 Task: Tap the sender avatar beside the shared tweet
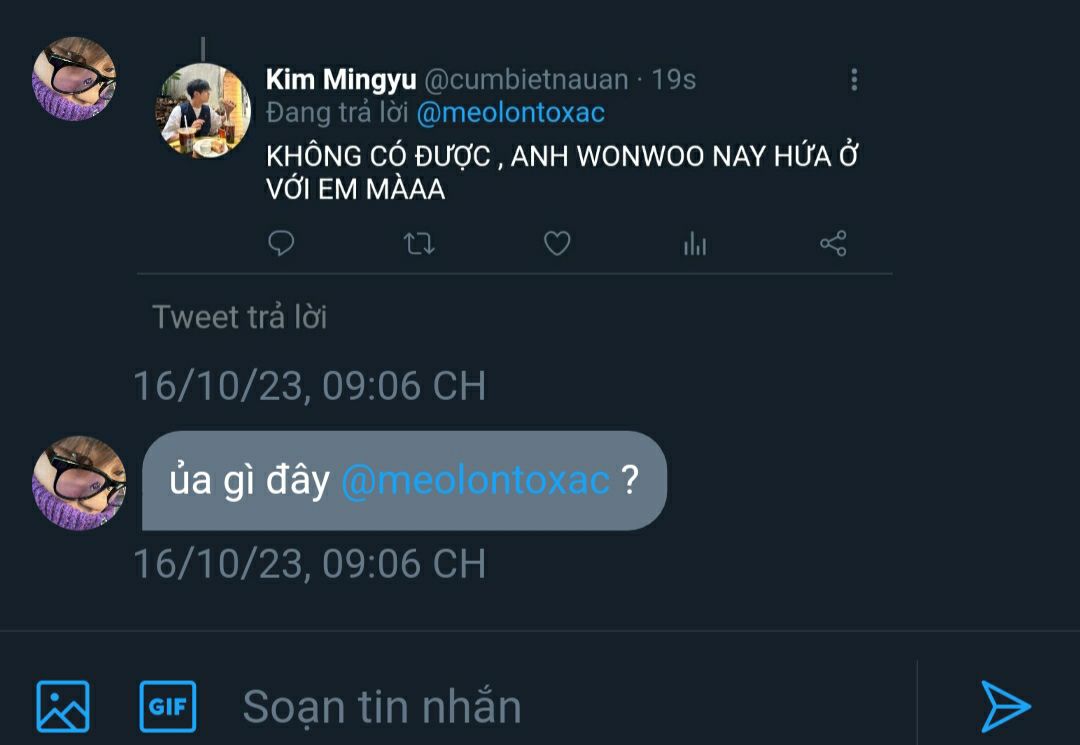click(74, 79)
